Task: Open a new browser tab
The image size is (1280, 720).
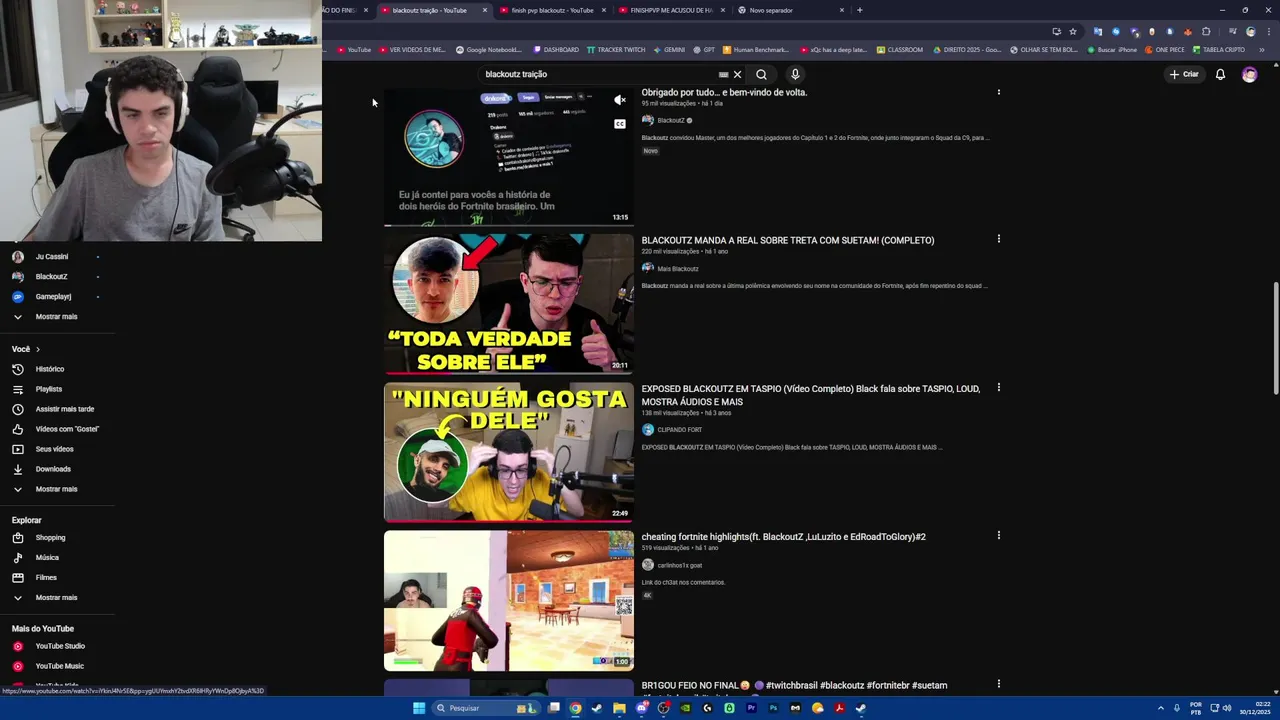Action: click(x=860, y=10)
